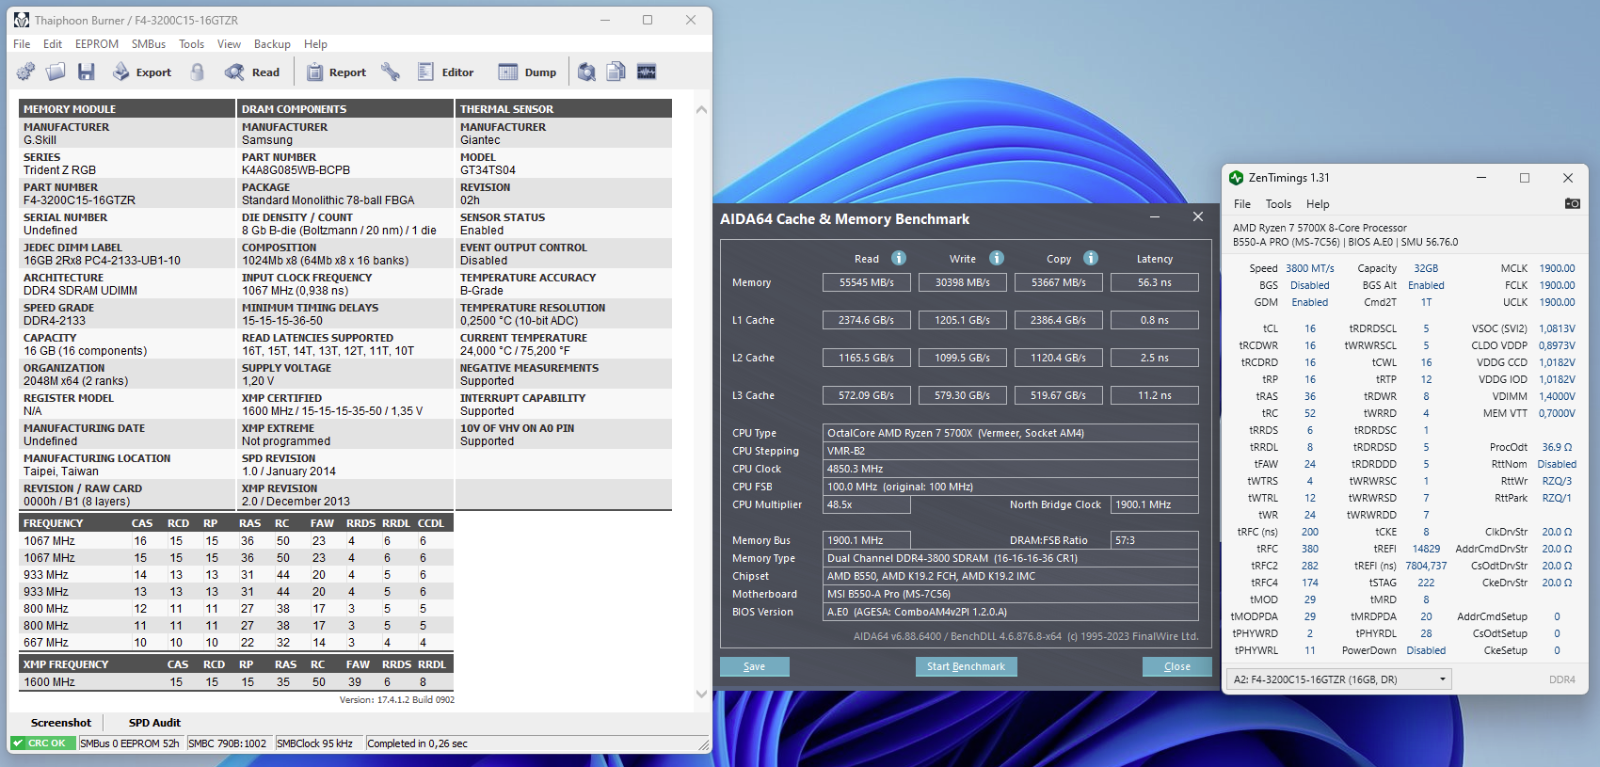This screenshot has width=1600, height=767.
Task: Open the A2 DIMM module selection dropdown
Action: 1340,679
